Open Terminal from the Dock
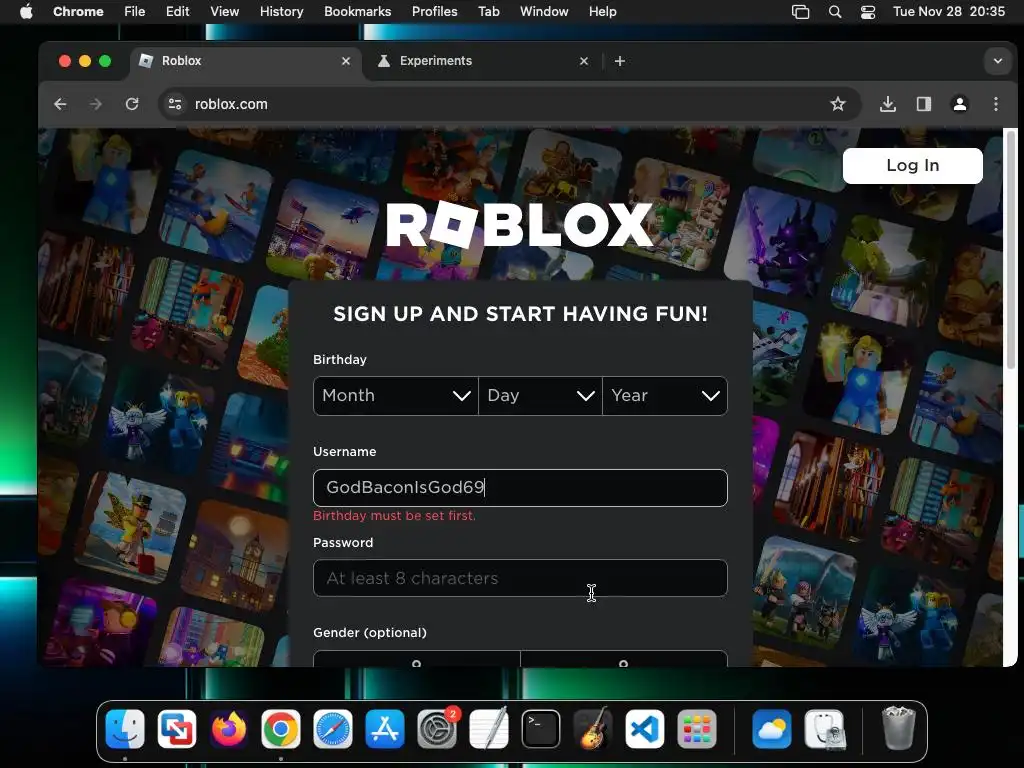Image resolution: width=1024 pixels, height=768 pixels. (541, 729)
